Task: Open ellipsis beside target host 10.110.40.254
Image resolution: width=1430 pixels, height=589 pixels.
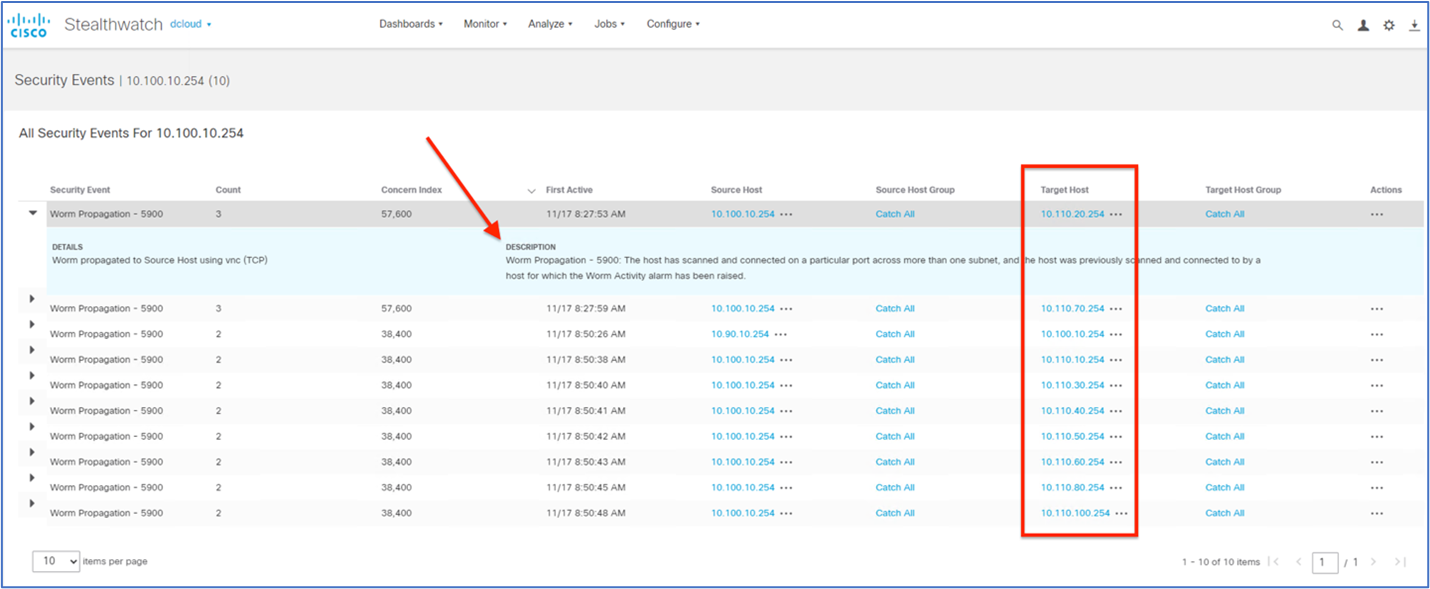Action: pyautogui.click(x=1116, y=411)
